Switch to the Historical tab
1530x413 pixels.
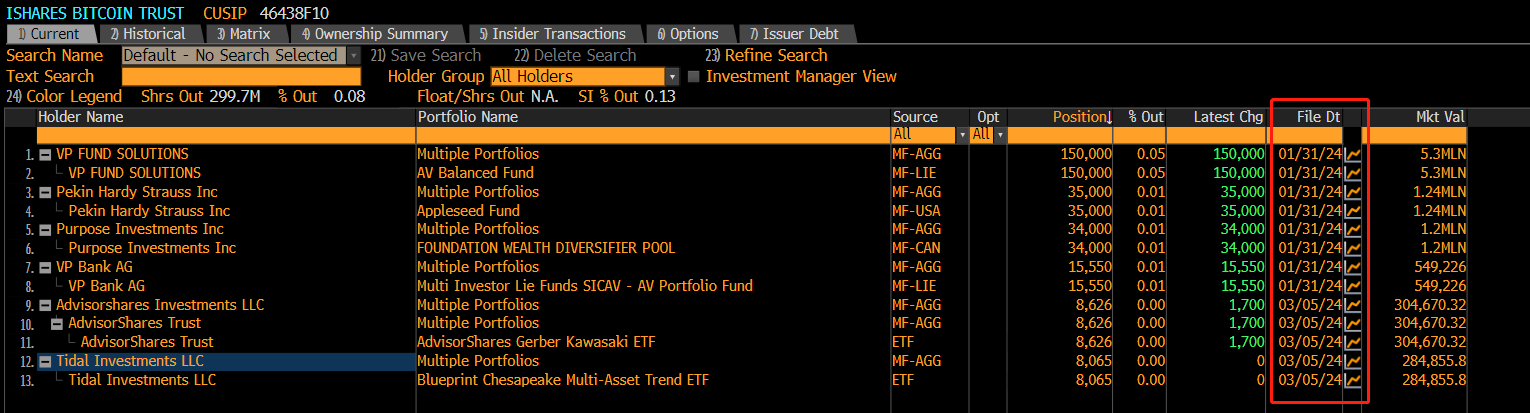tap(148, 34)
